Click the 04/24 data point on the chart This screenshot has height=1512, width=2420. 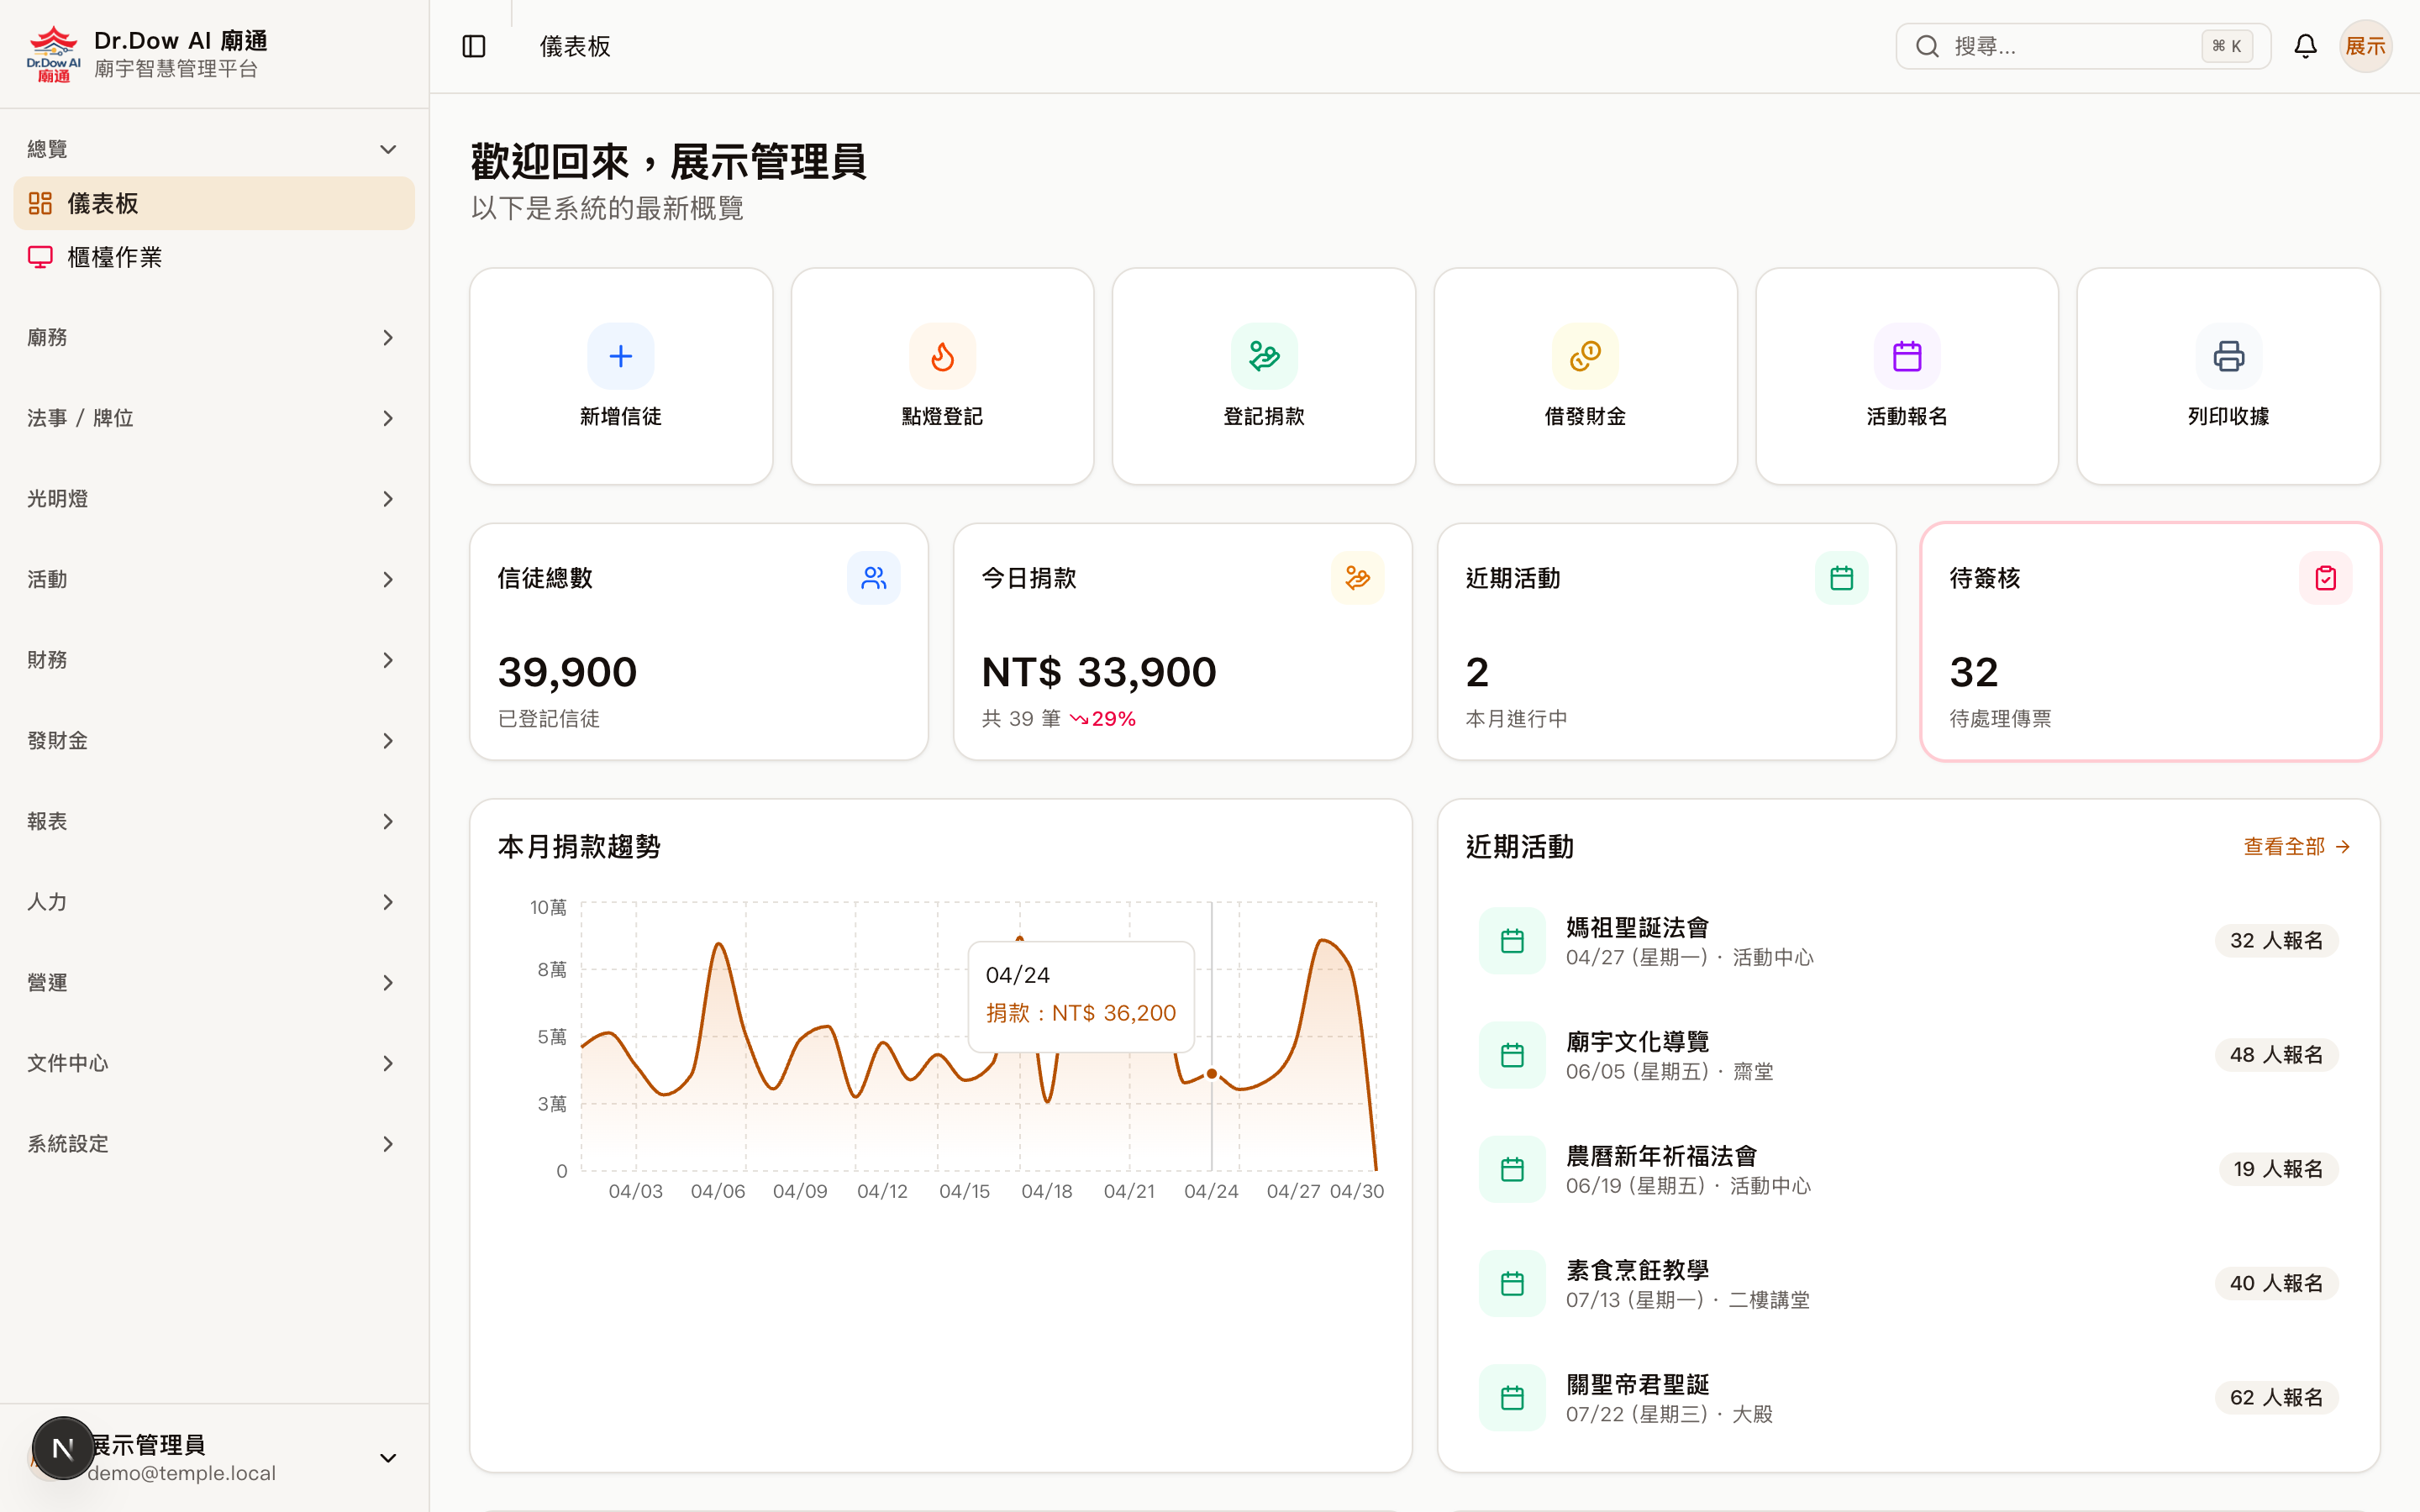coord(1212,1073)
